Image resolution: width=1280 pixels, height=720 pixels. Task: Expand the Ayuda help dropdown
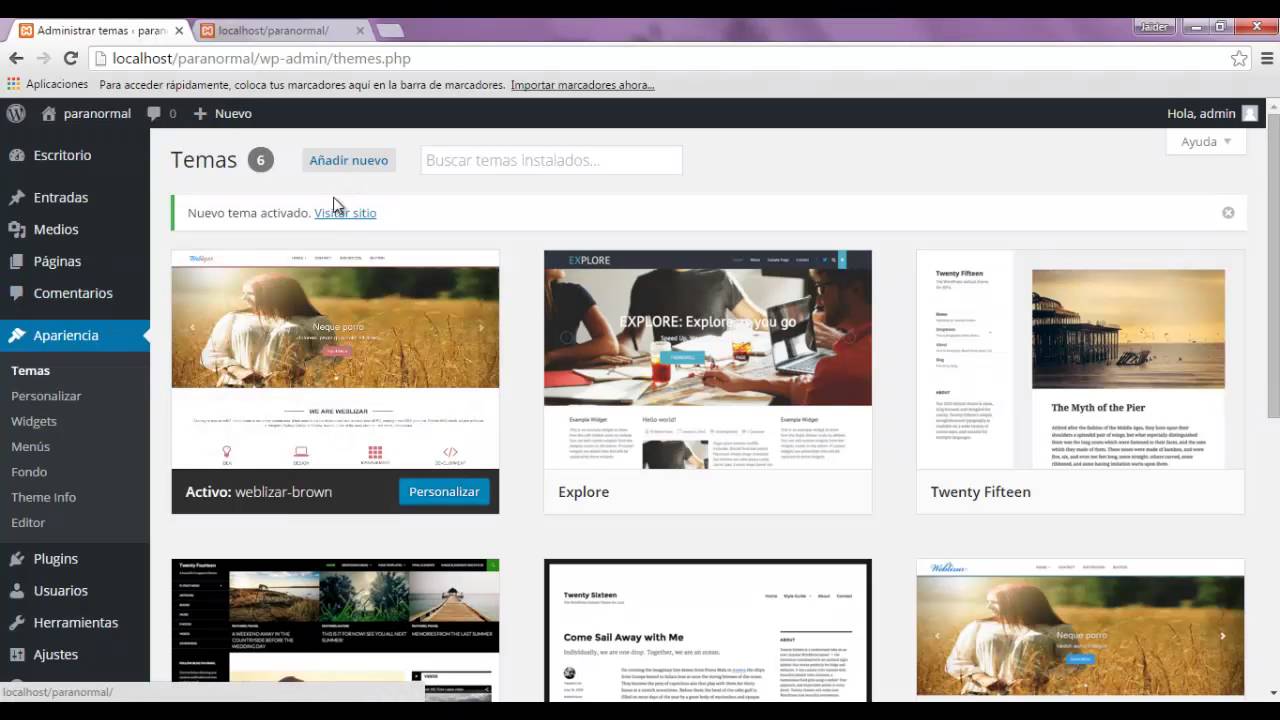(1206, 142)
